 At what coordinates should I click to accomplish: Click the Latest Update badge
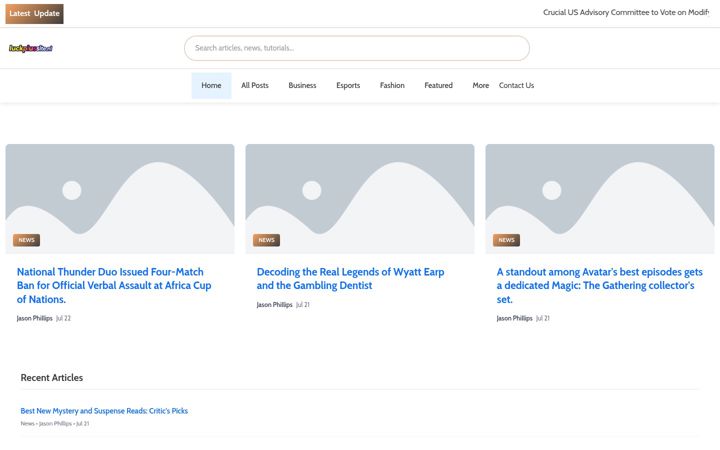[34, 14]
